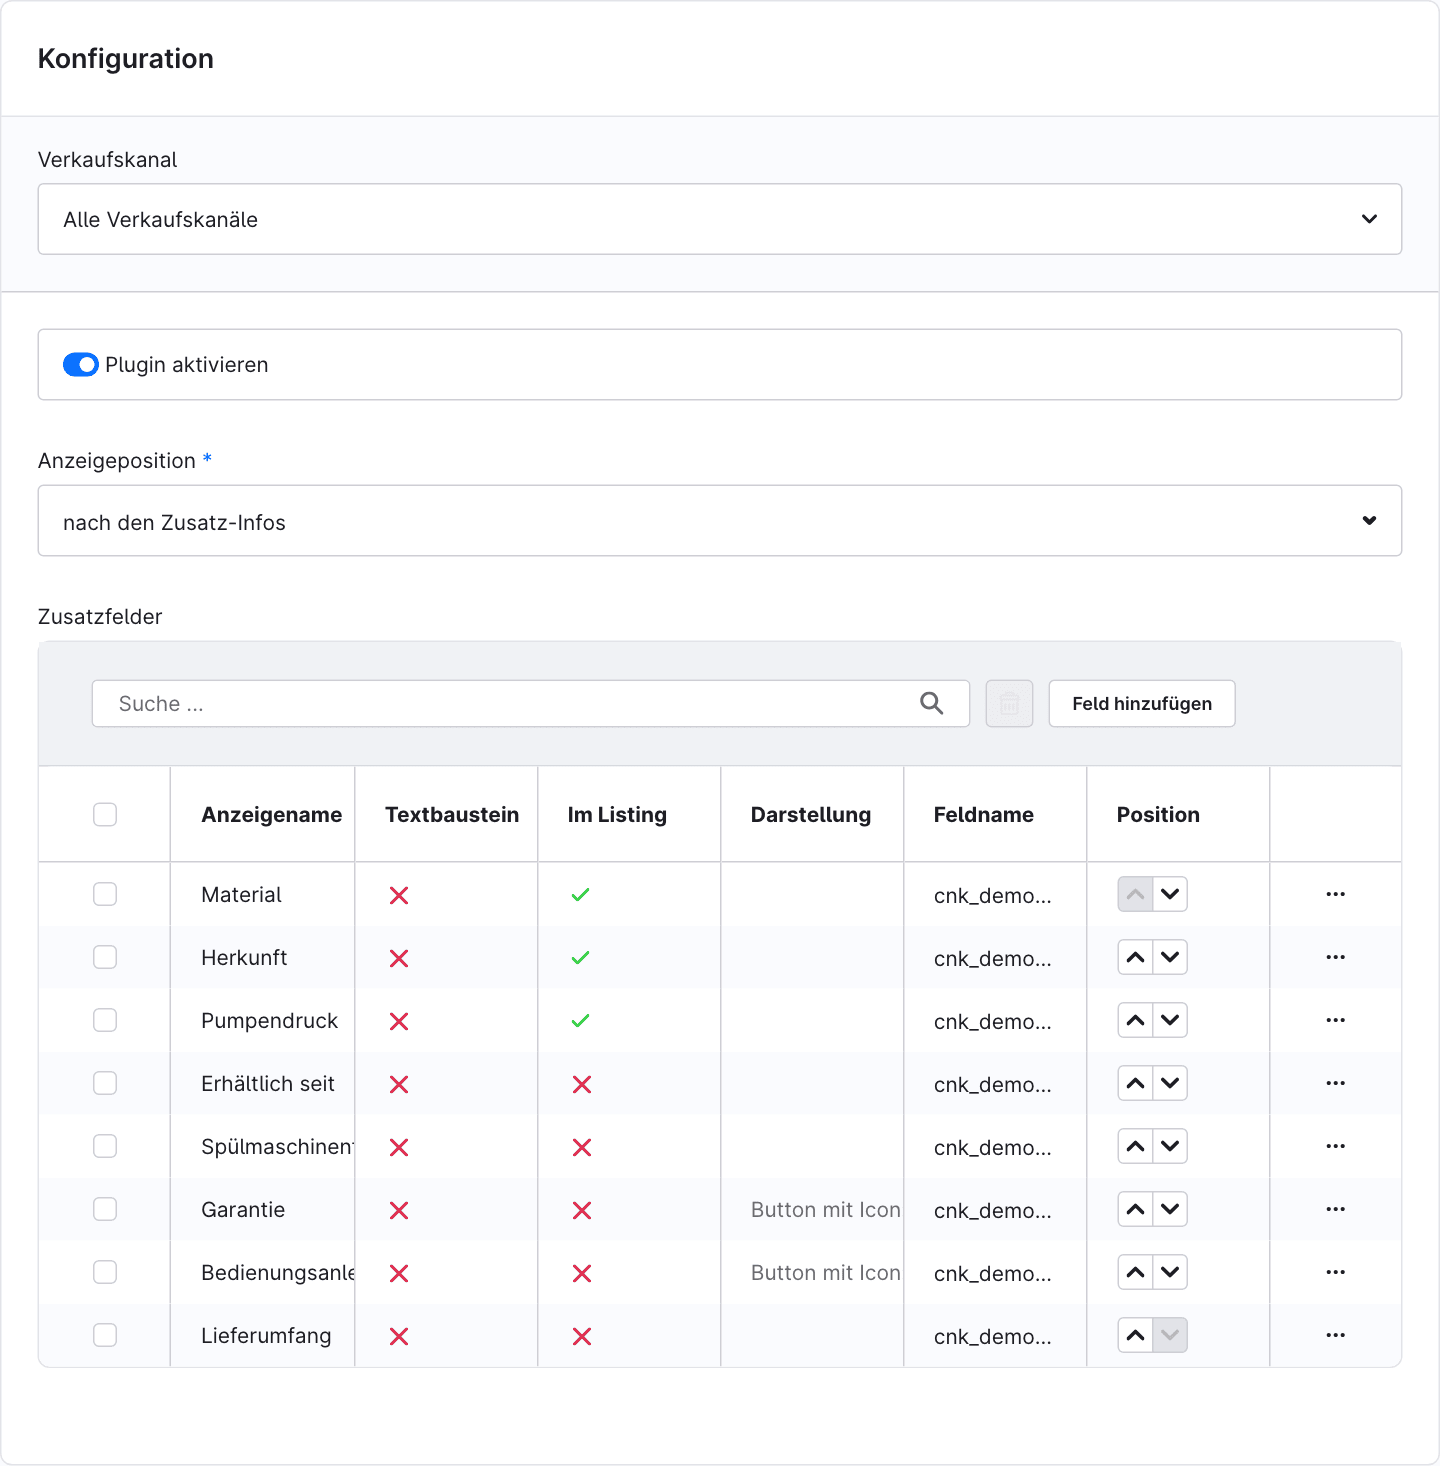Open the Verkaufskanal dropdown
Image resolution: width=1440 pixels, height=1466 pixels.
coord(720,219)
